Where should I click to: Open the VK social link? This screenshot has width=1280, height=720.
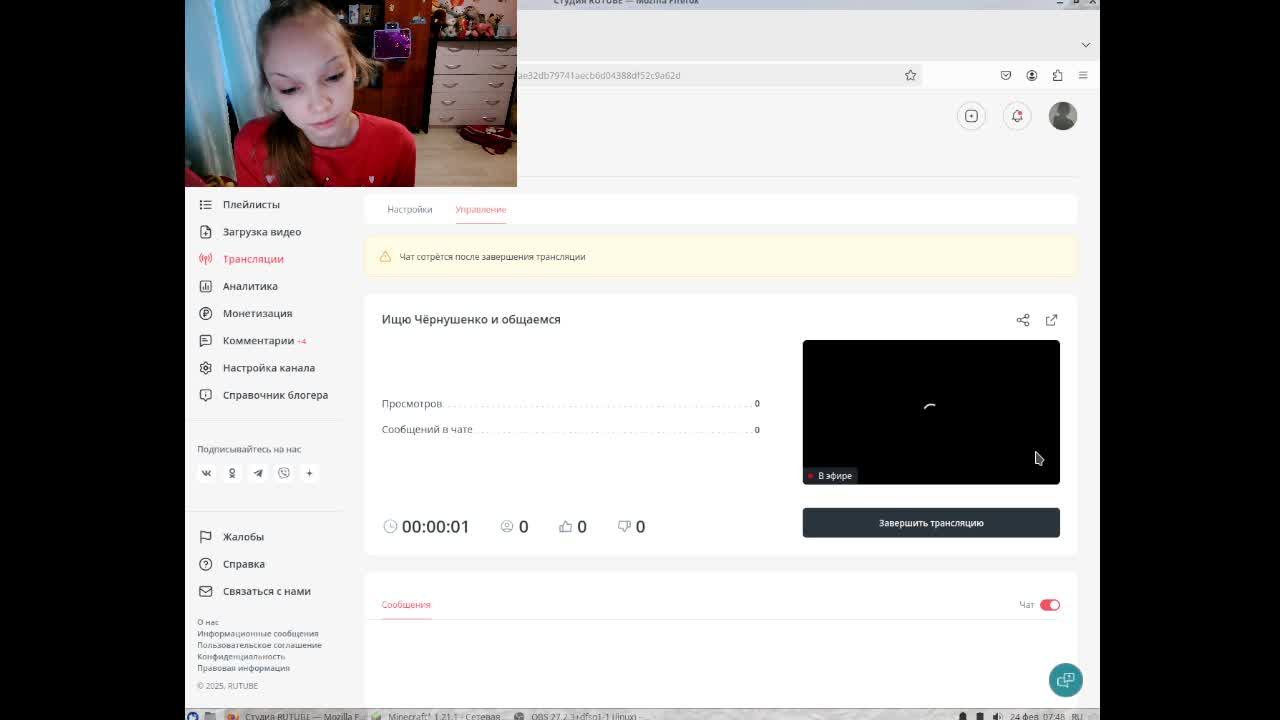click(206, 473)
